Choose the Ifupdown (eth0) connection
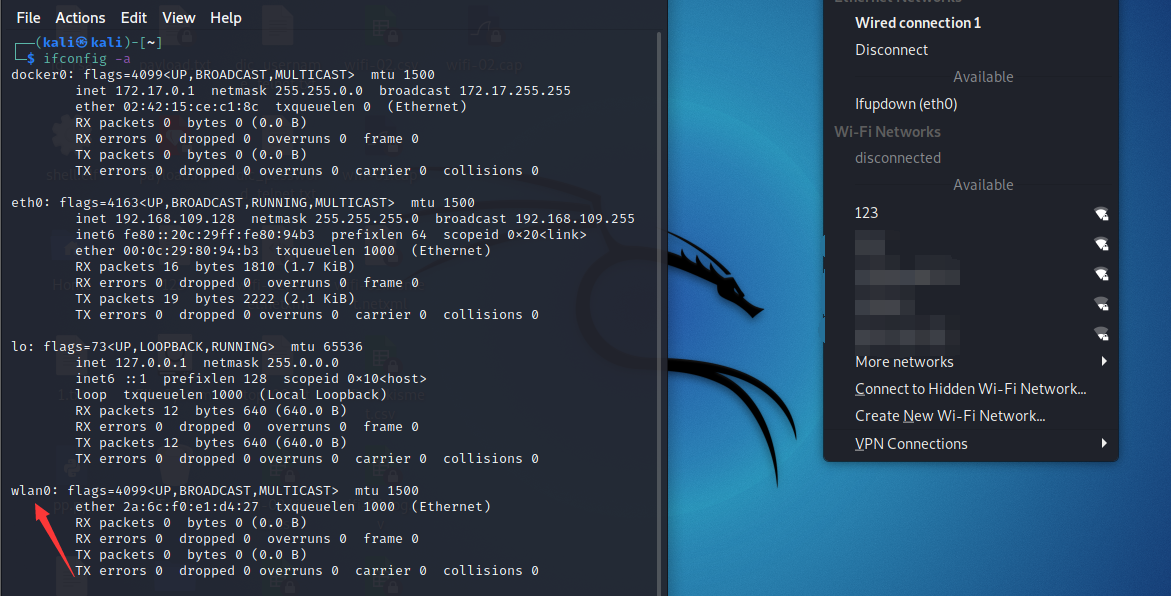 tap(906, 104)
